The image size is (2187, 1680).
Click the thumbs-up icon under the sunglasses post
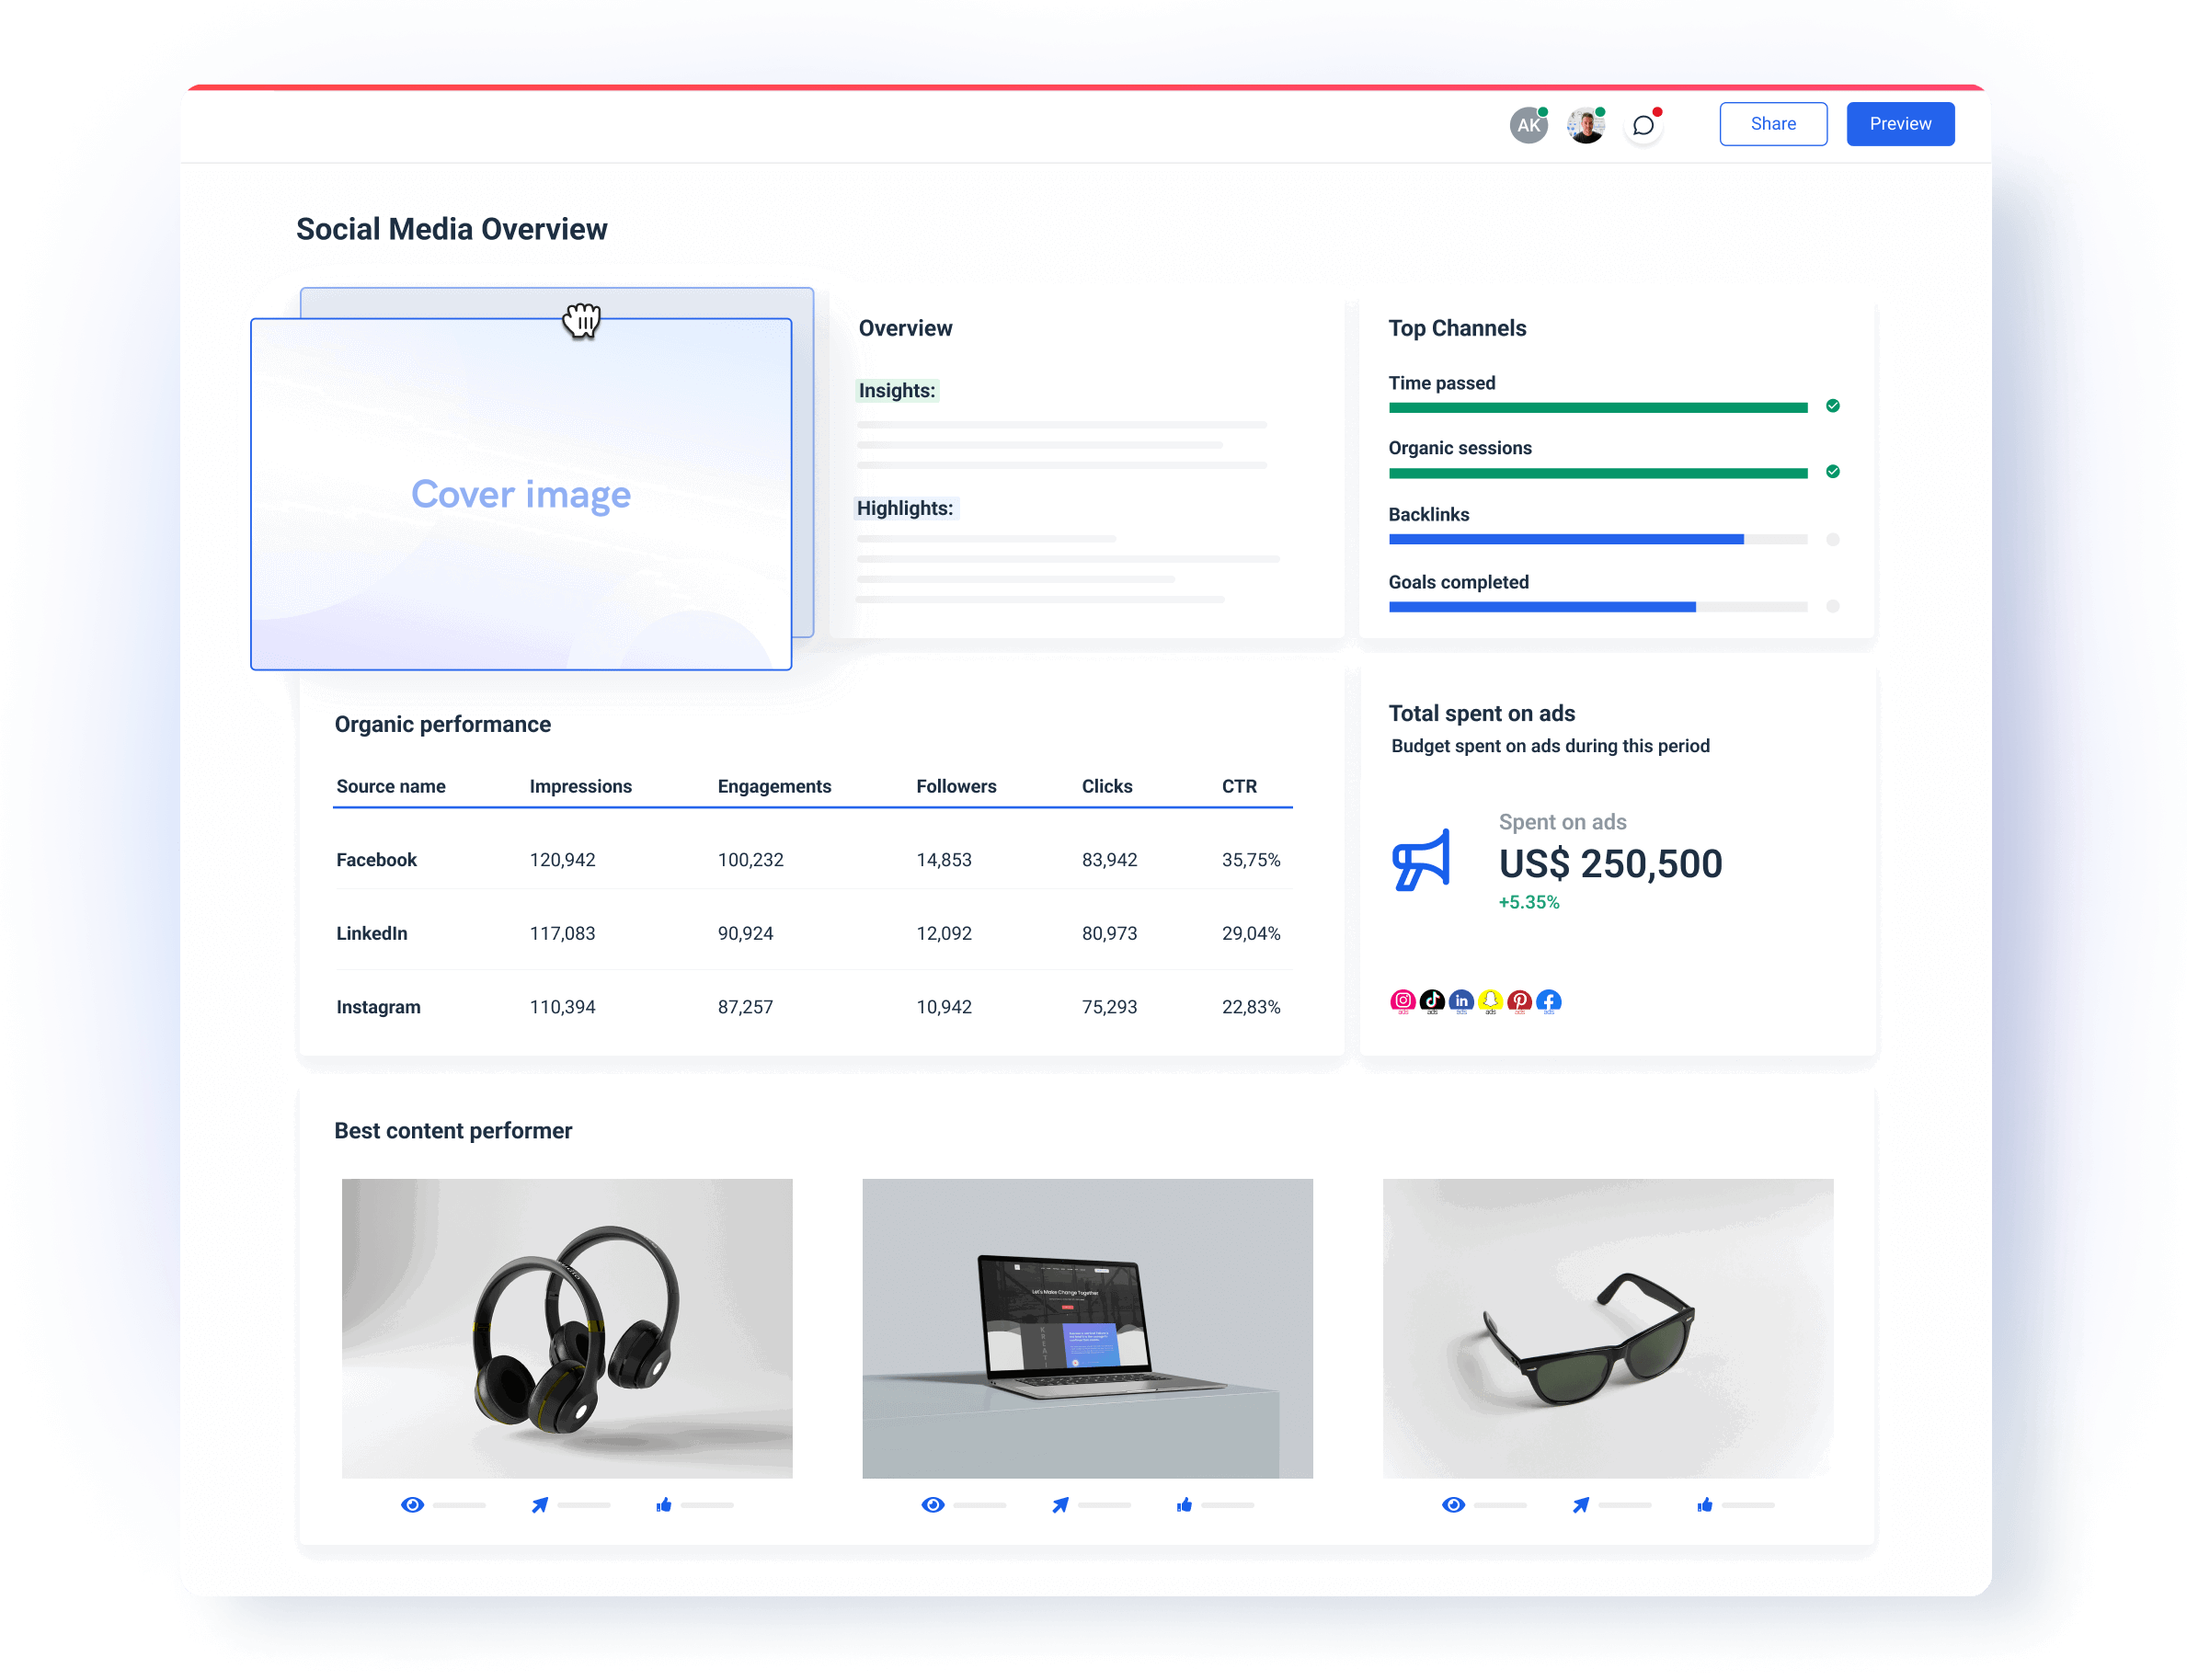(1705, 1504)
